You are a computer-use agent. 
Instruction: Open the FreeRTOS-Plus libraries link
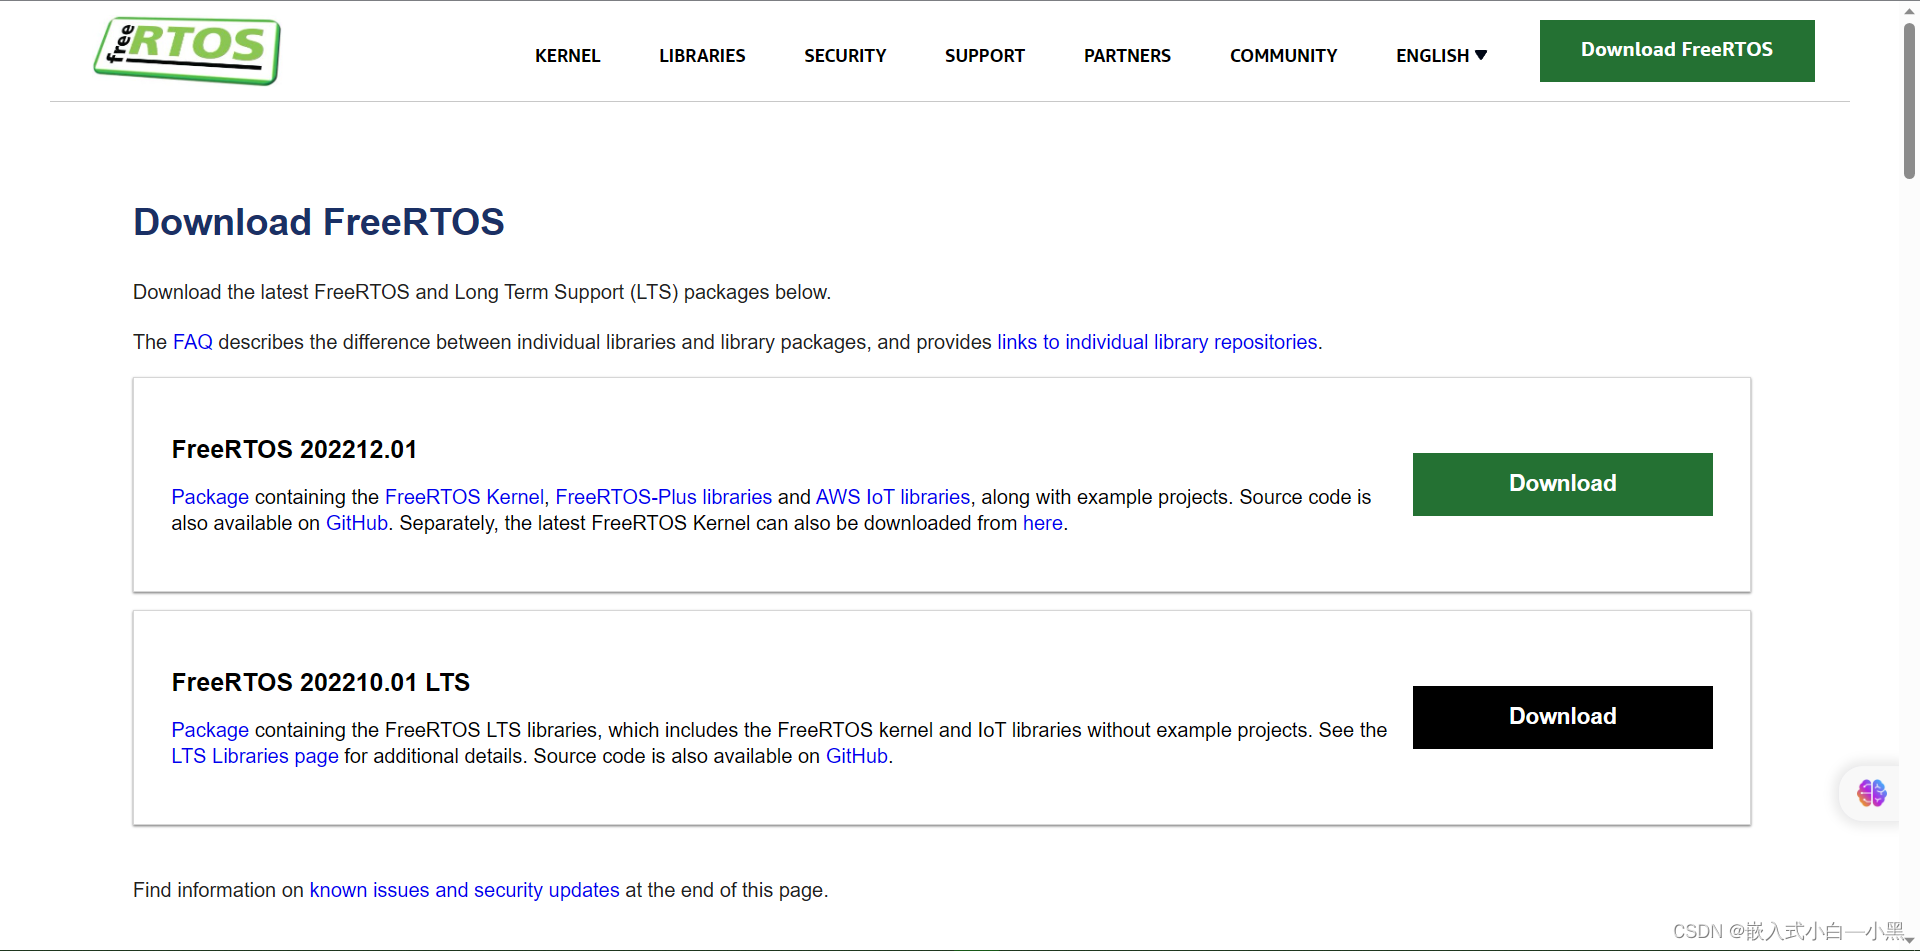663,497
